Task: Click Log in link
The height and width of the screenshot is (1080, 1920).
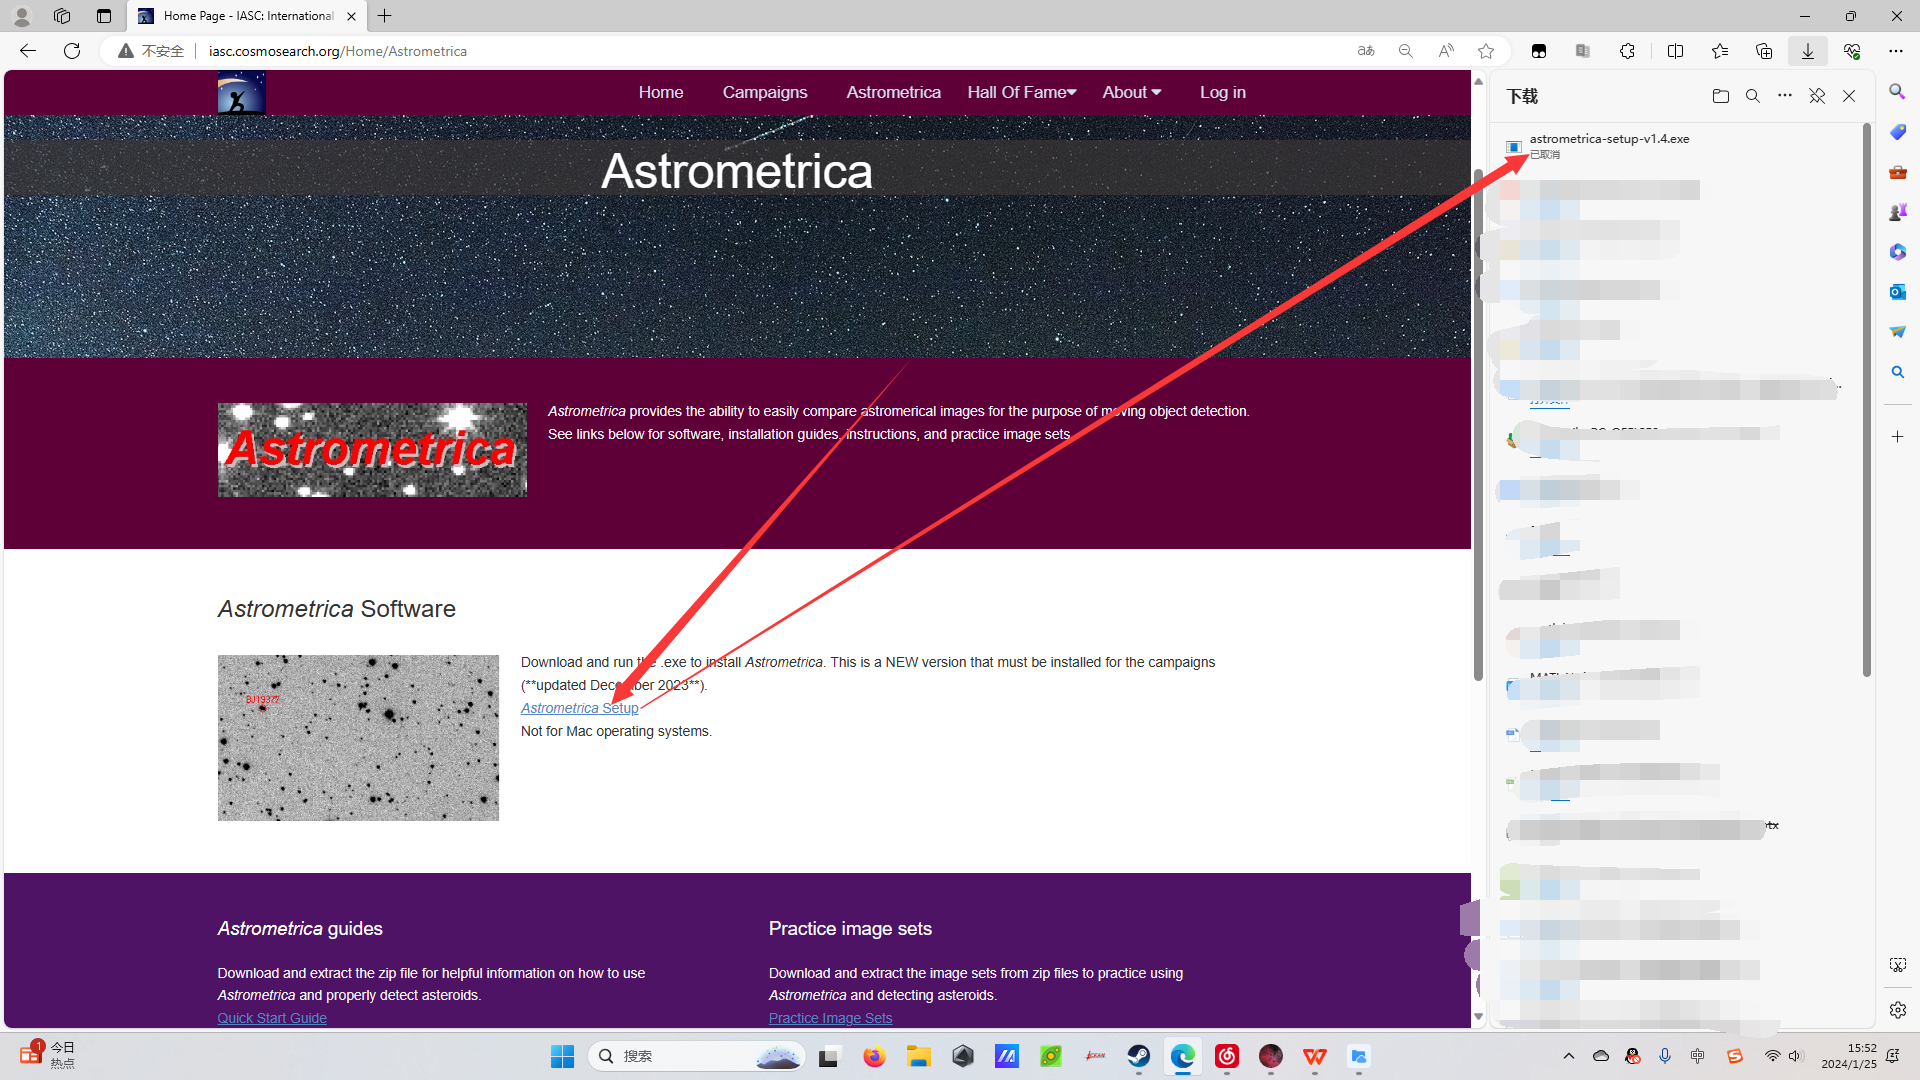Action: click(1223, 92)
